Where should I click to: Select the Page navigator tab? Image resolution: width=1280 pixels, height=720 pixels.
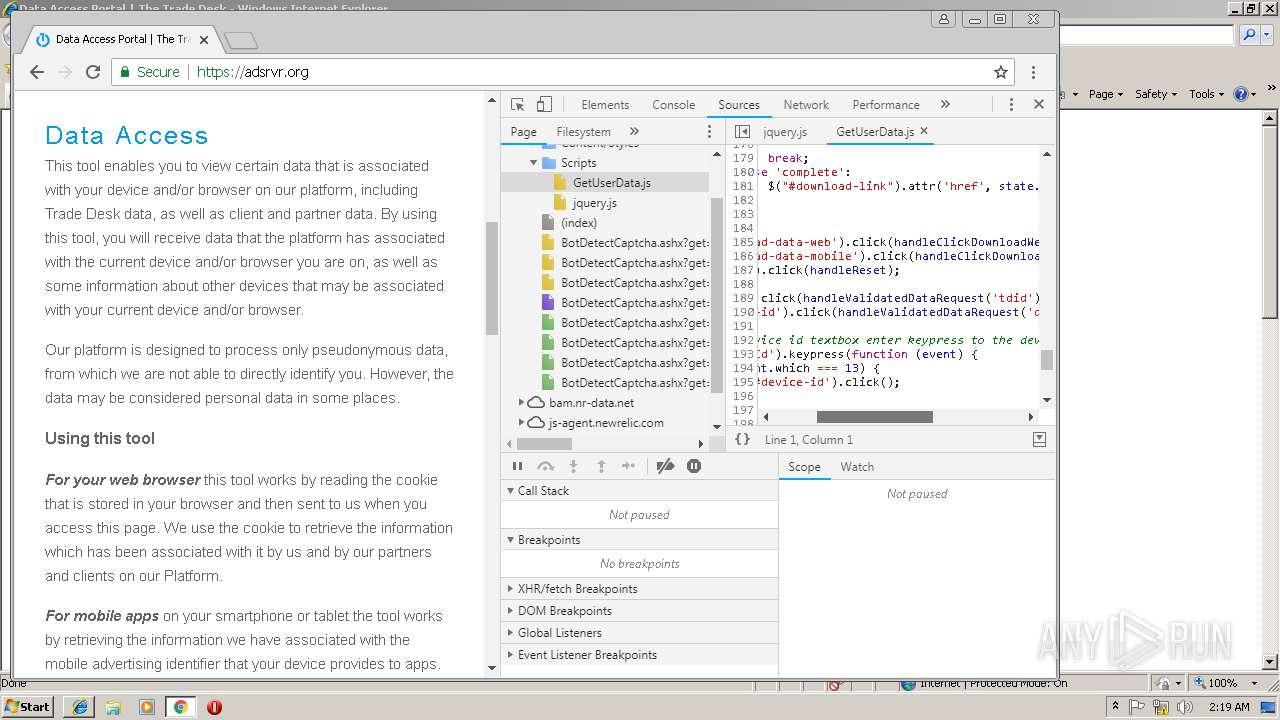click(x=523, y=131)
